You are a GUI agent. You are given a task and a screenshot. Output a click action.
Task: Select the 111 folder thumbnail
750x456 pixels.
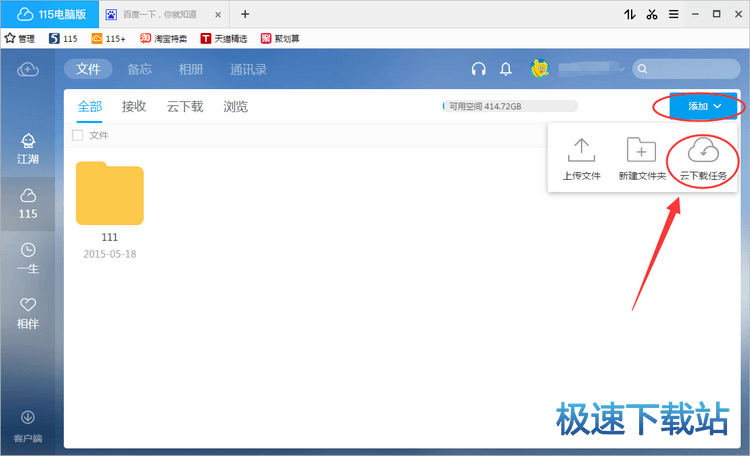[110, 193]
